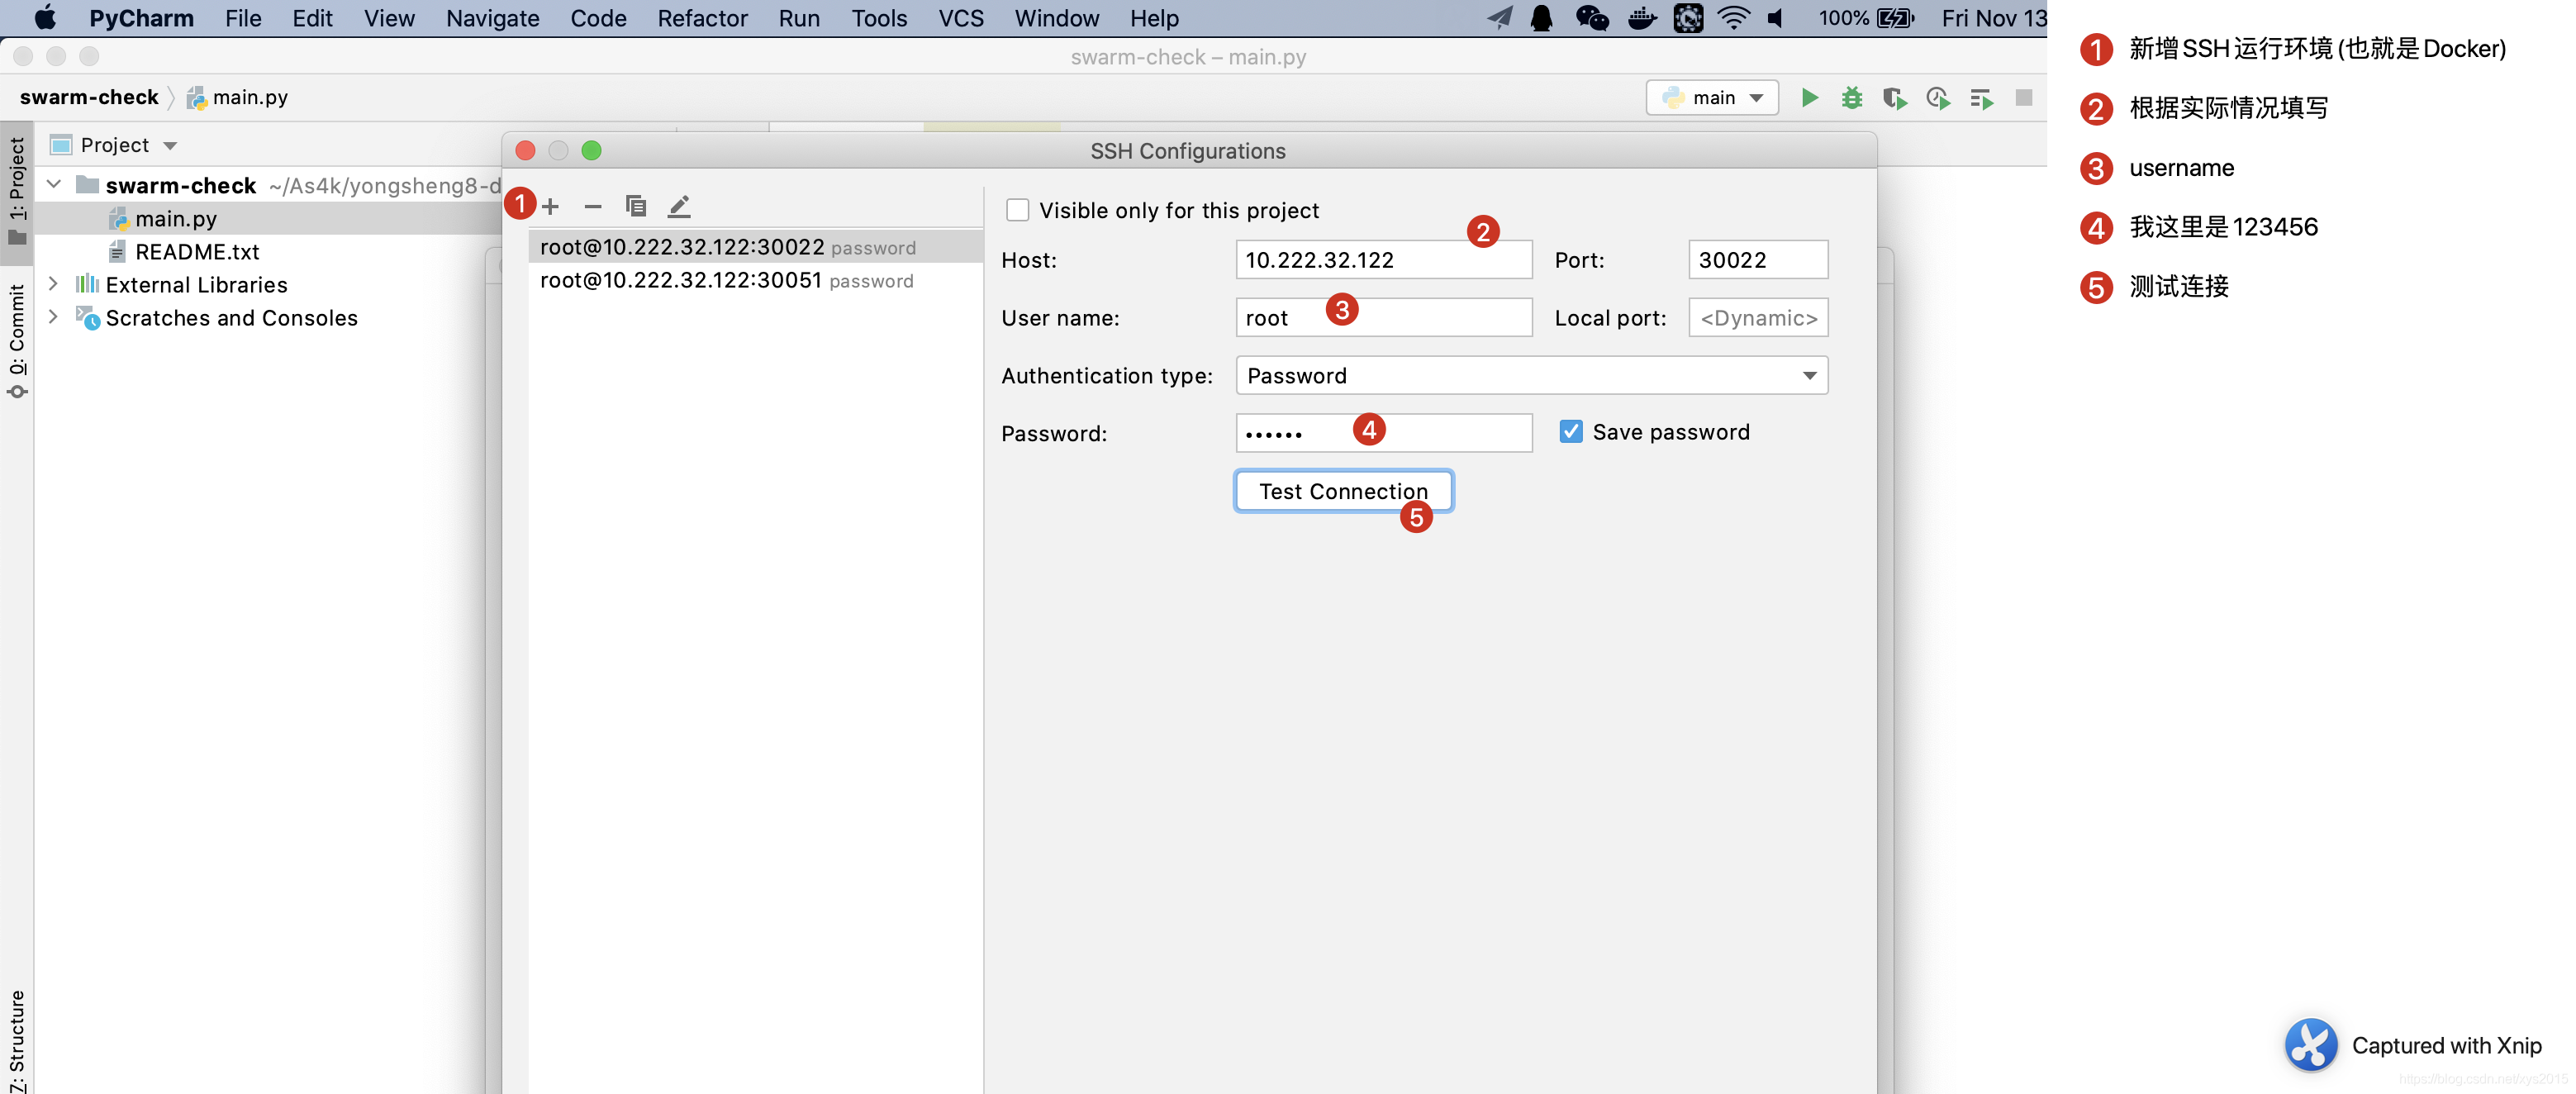
Task: Click the macOS Wi-Fi status icon
Action: point(1738,20)
